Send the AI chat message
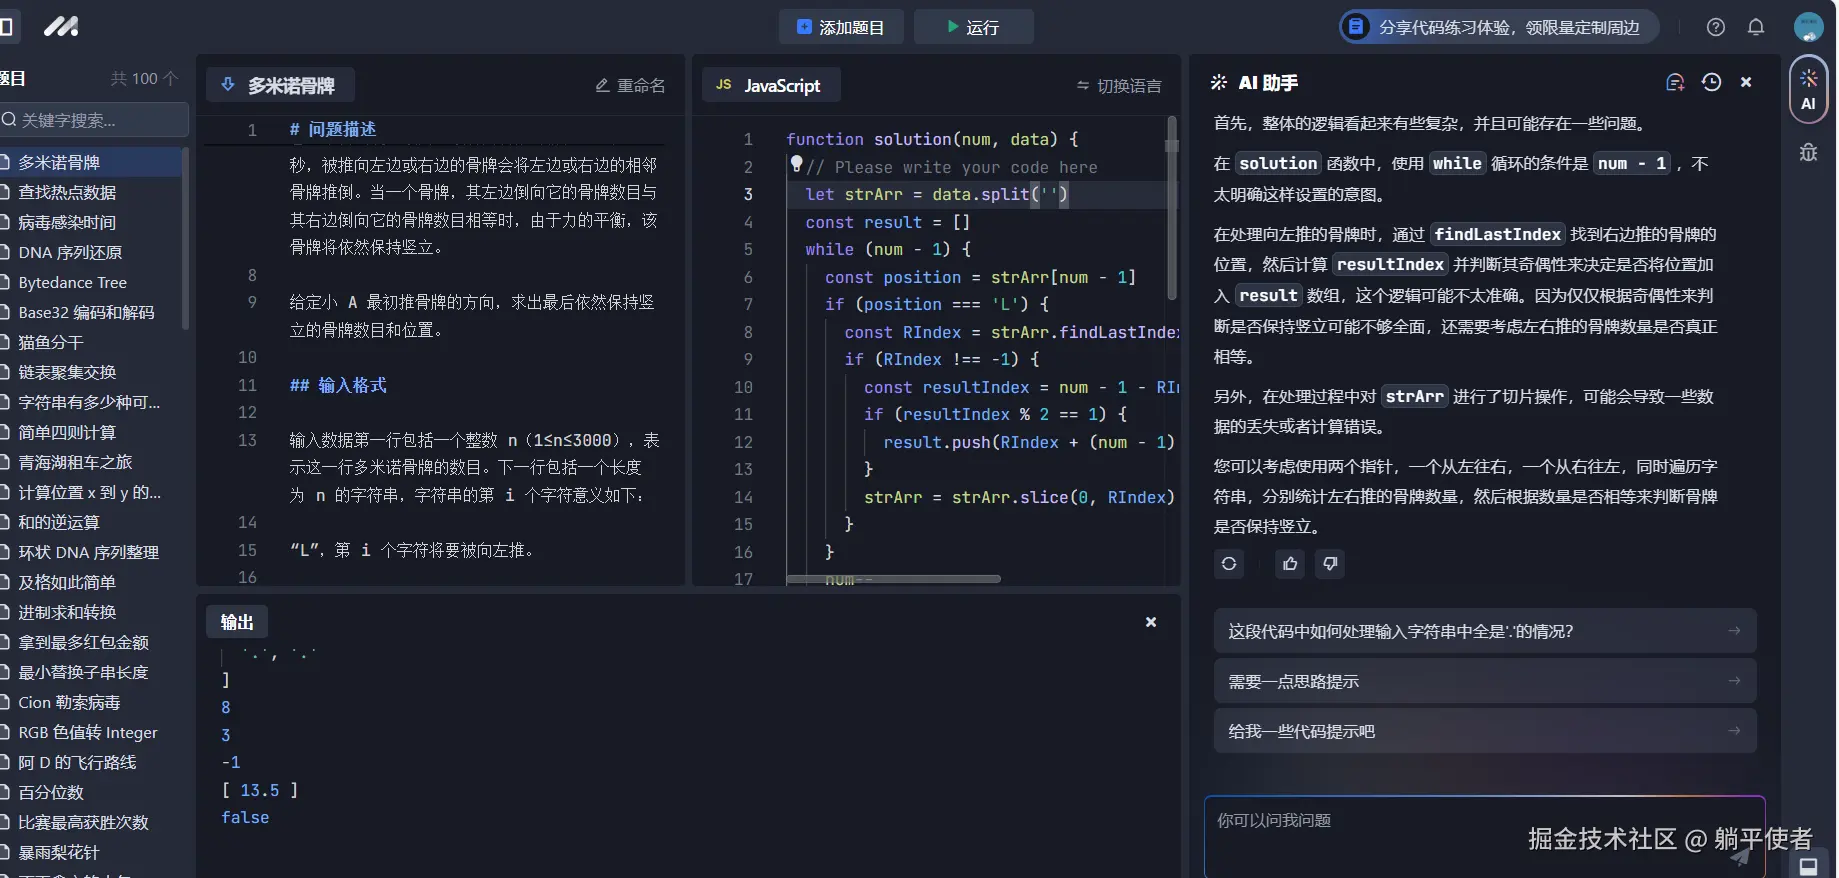1839x878 pixels. [1741, 856]
